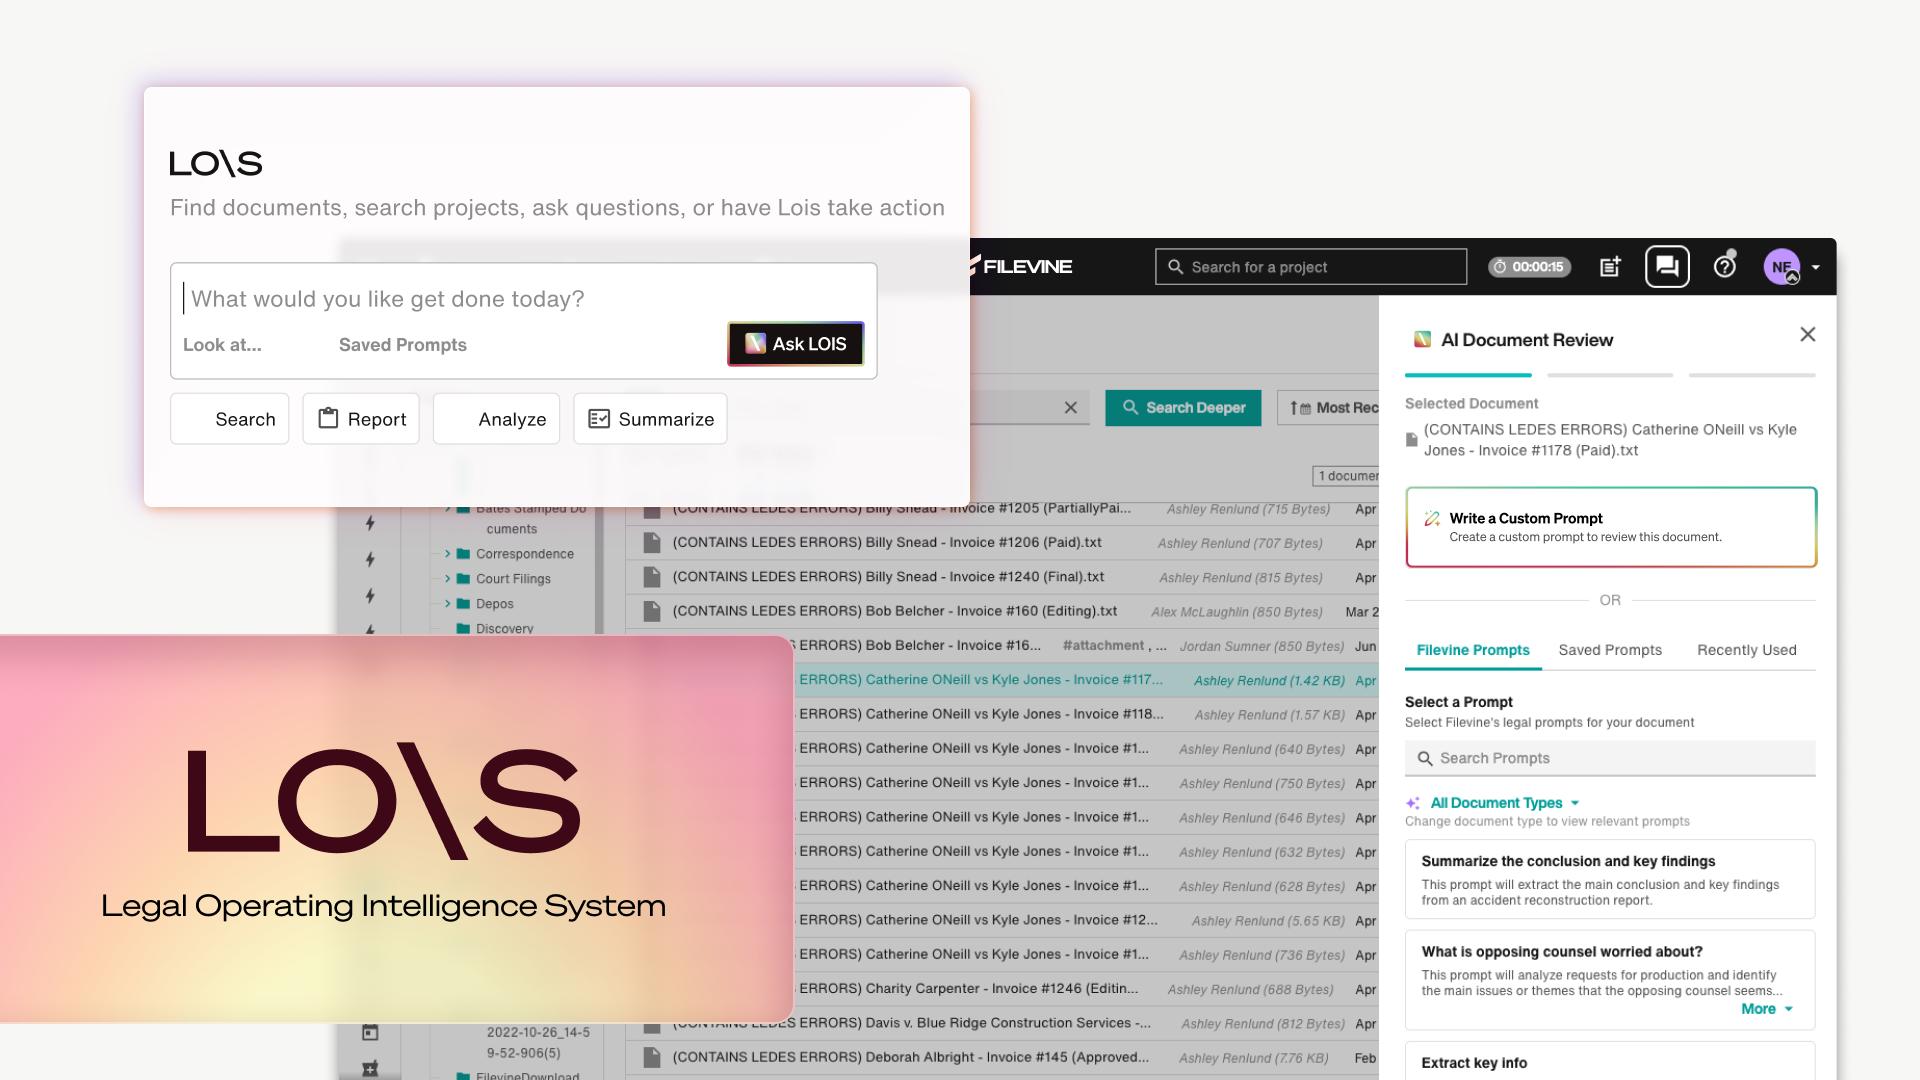The height and width of the screenshot is (1080, 1920).
Task: Click the Report clipboard icon
Action: click(328, 418)
